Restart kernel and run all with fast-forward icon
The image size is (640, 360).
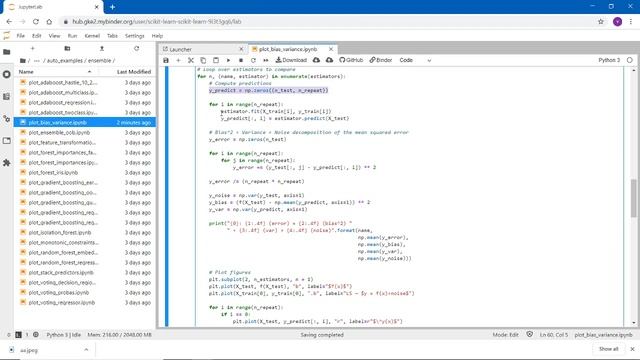pos(266,60)
